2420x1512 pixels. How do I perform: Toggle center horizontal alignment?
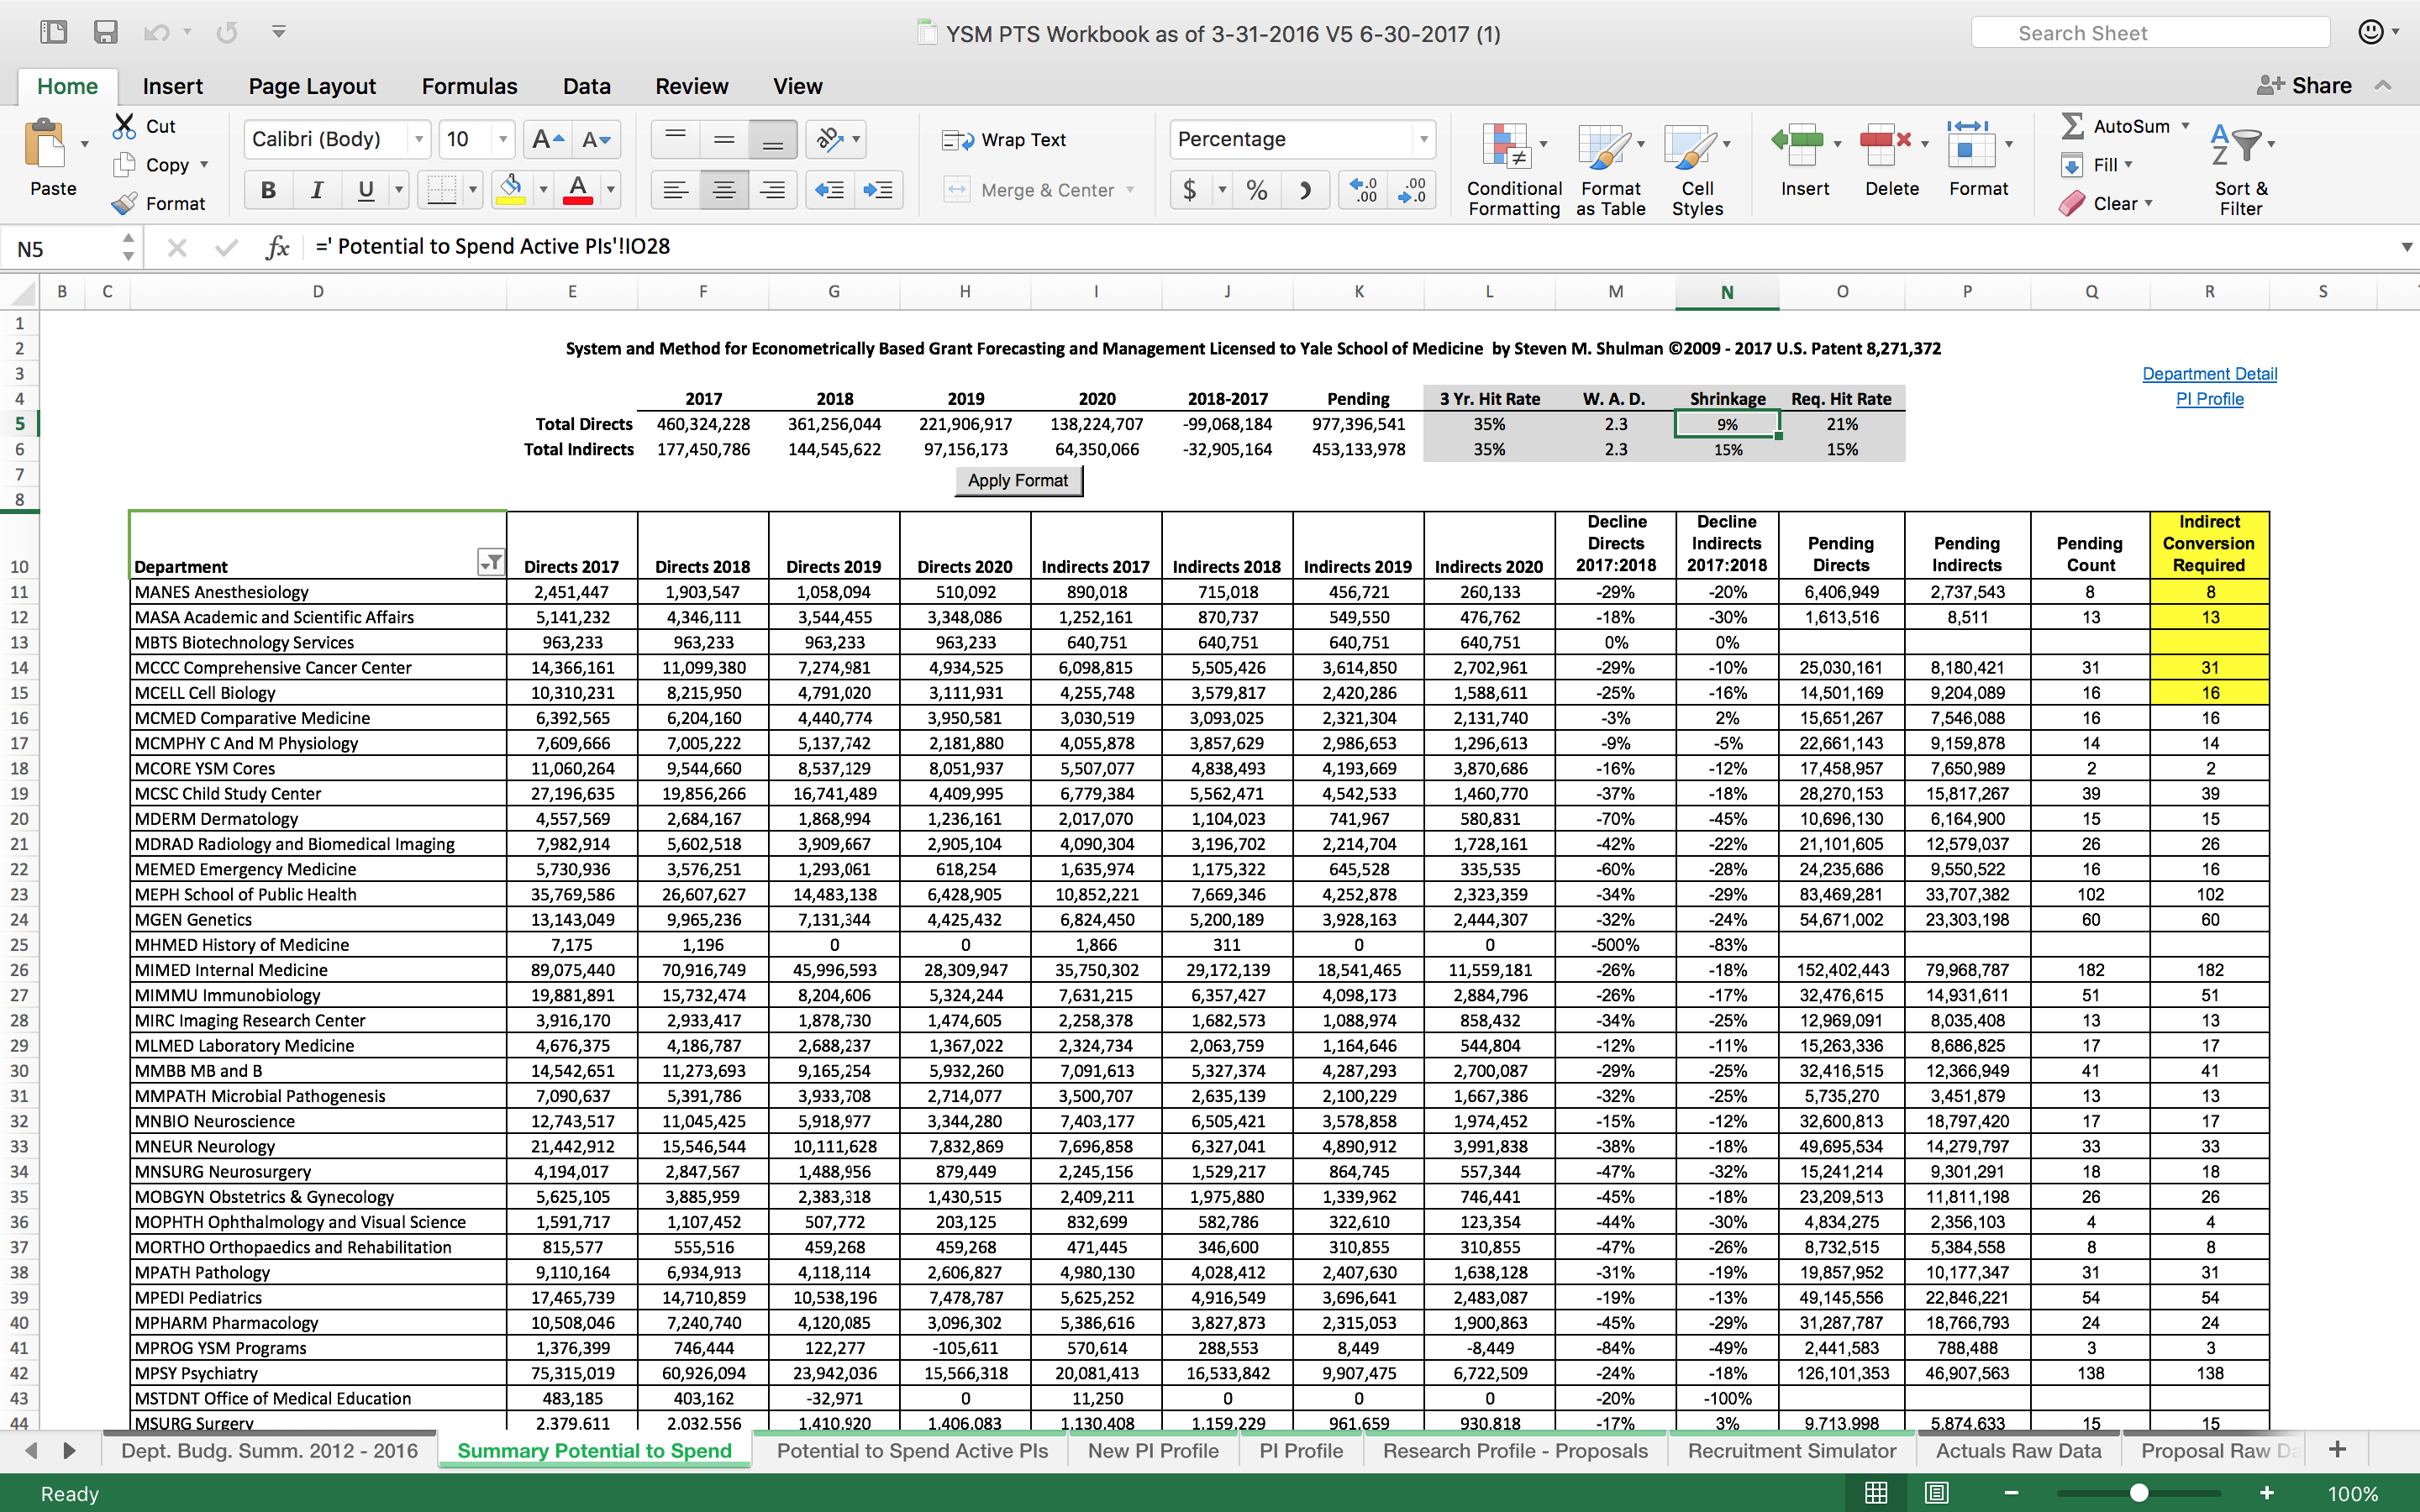[x=724, y=190]
